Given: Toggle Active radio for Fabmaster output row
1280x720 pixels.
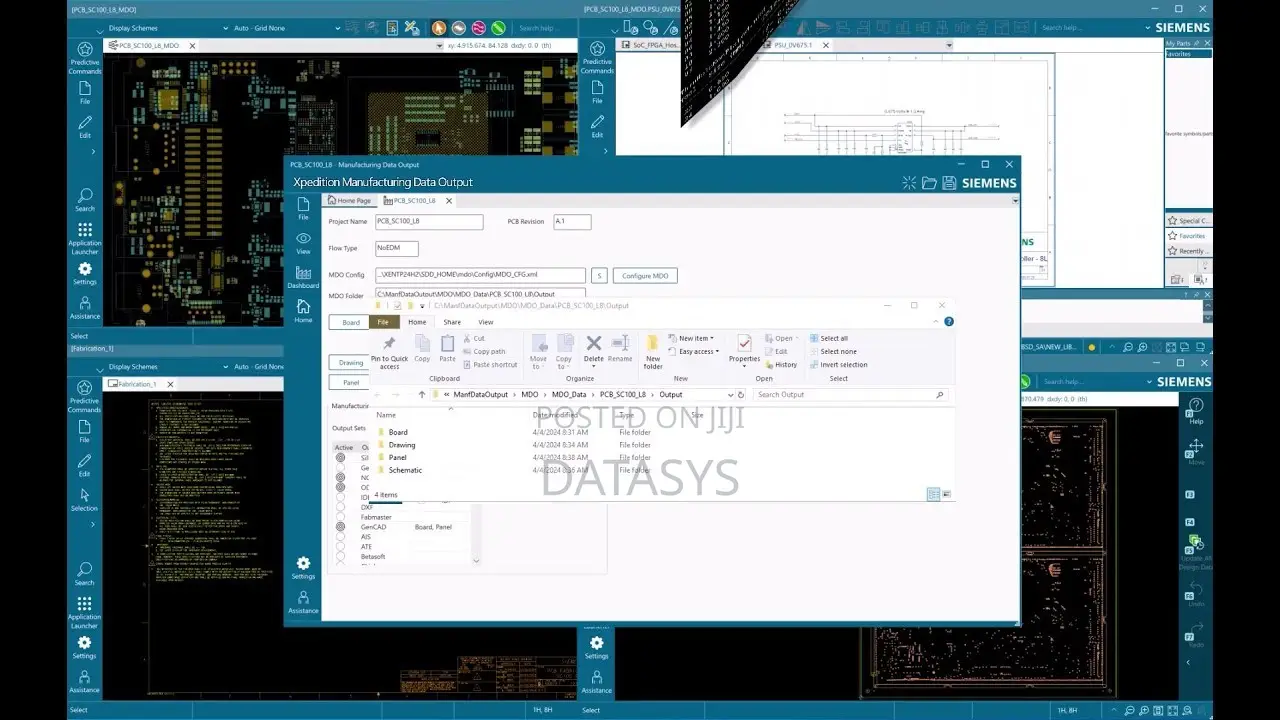Looking at the screenshot, I should click(340, 517).
